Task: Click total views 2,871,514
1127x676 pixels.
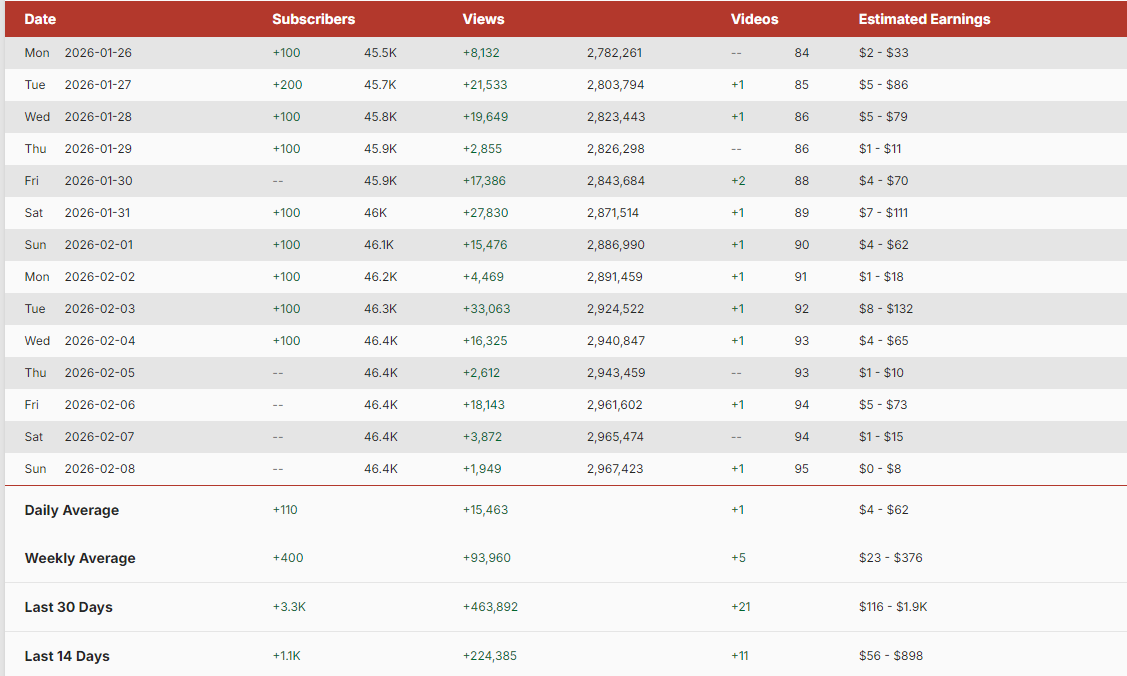Action: pyautogui.click(x=613, y=213)
